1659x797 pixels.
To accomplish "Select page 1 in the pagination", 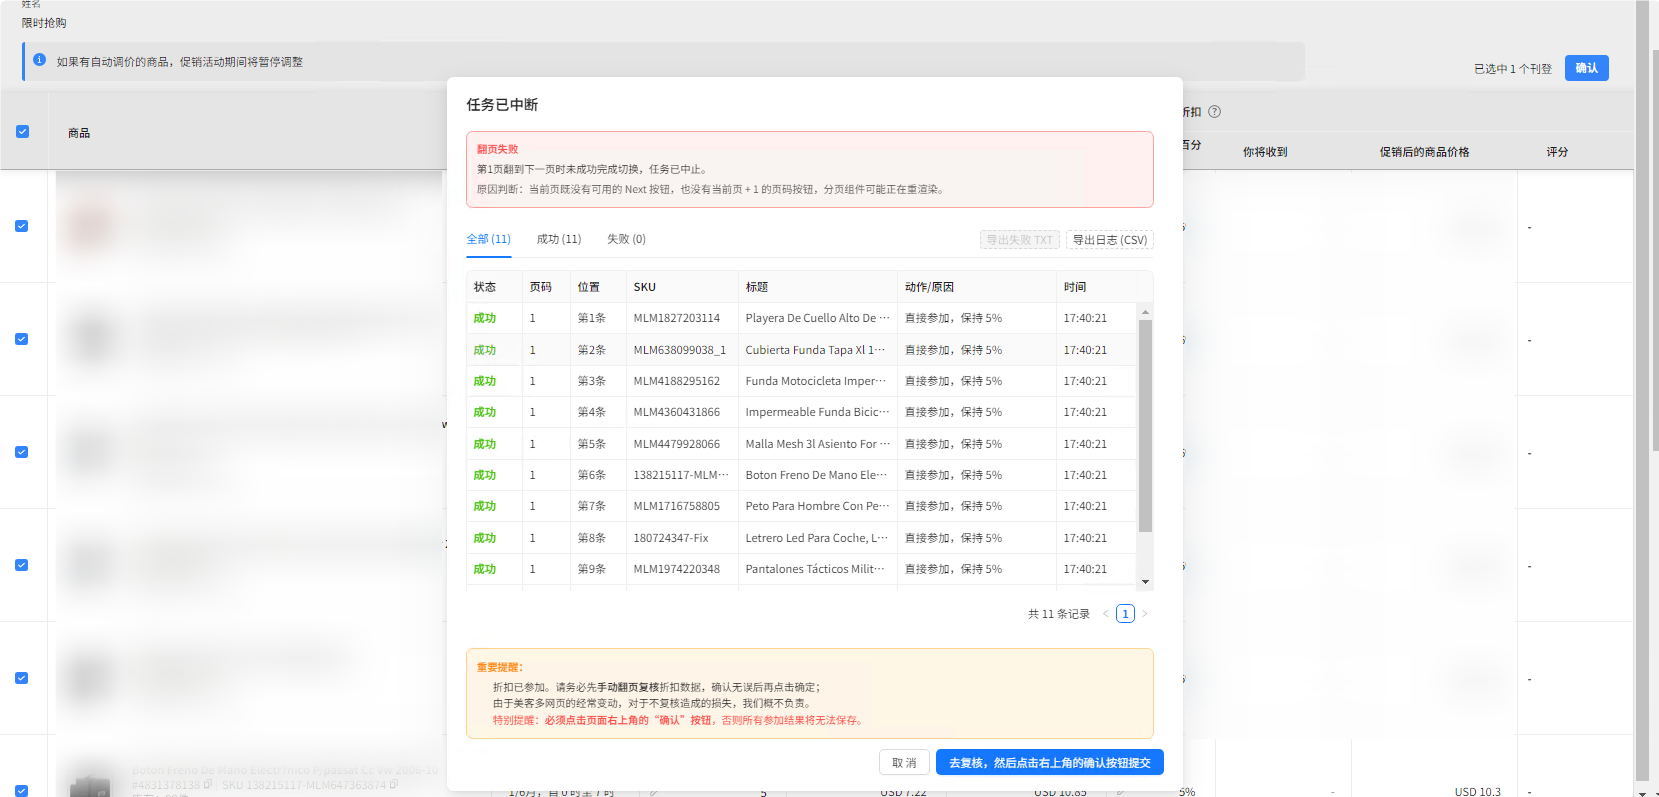I will (x=1125, y=614).
